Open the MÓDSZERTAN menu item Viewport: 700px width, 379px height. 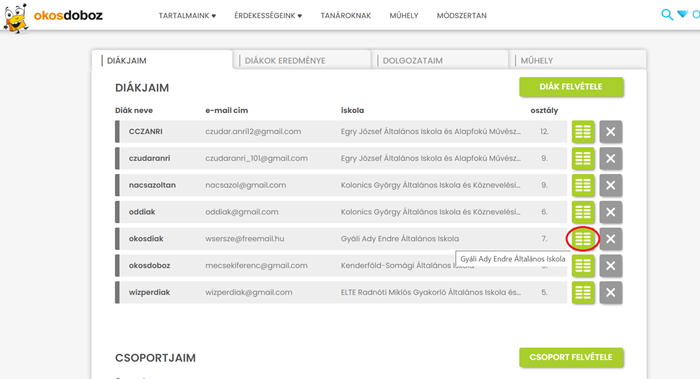click(462, 16)
